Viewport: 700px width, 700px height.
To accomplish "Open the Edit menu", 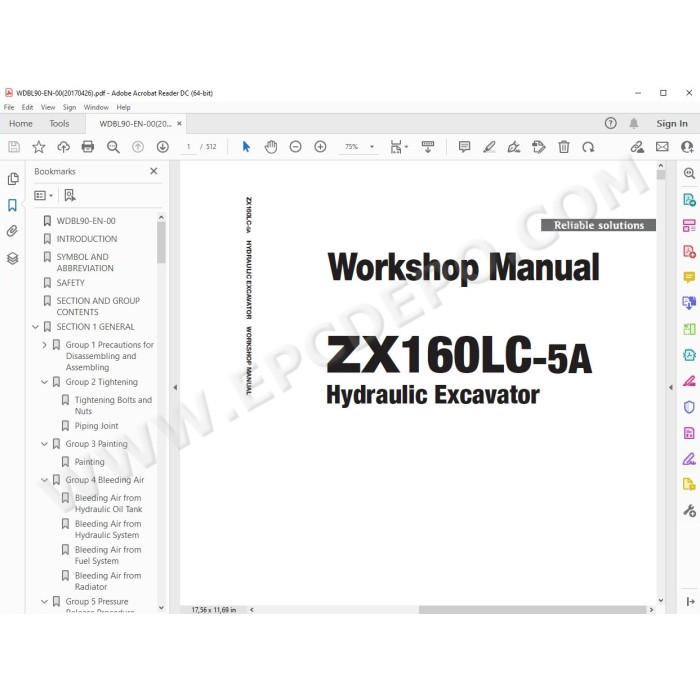I will pyautogui.click(x=27, y=107).
